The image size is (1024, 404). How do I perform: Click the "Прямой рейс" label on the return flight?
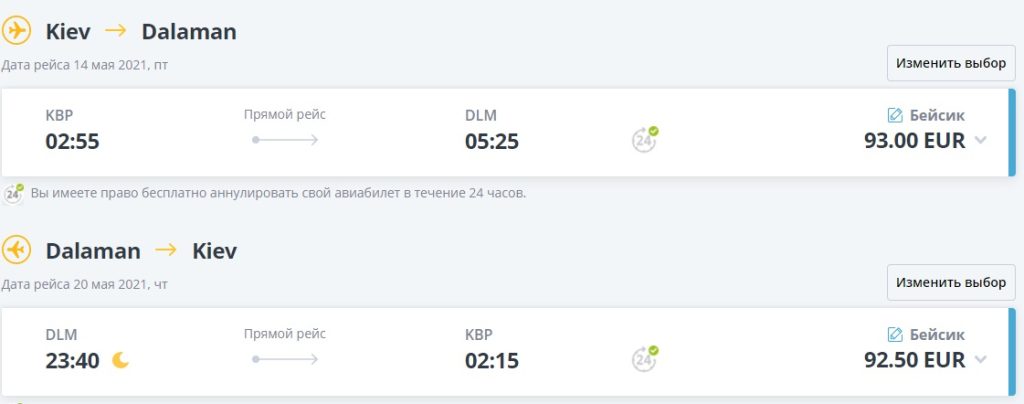(285, 334)
